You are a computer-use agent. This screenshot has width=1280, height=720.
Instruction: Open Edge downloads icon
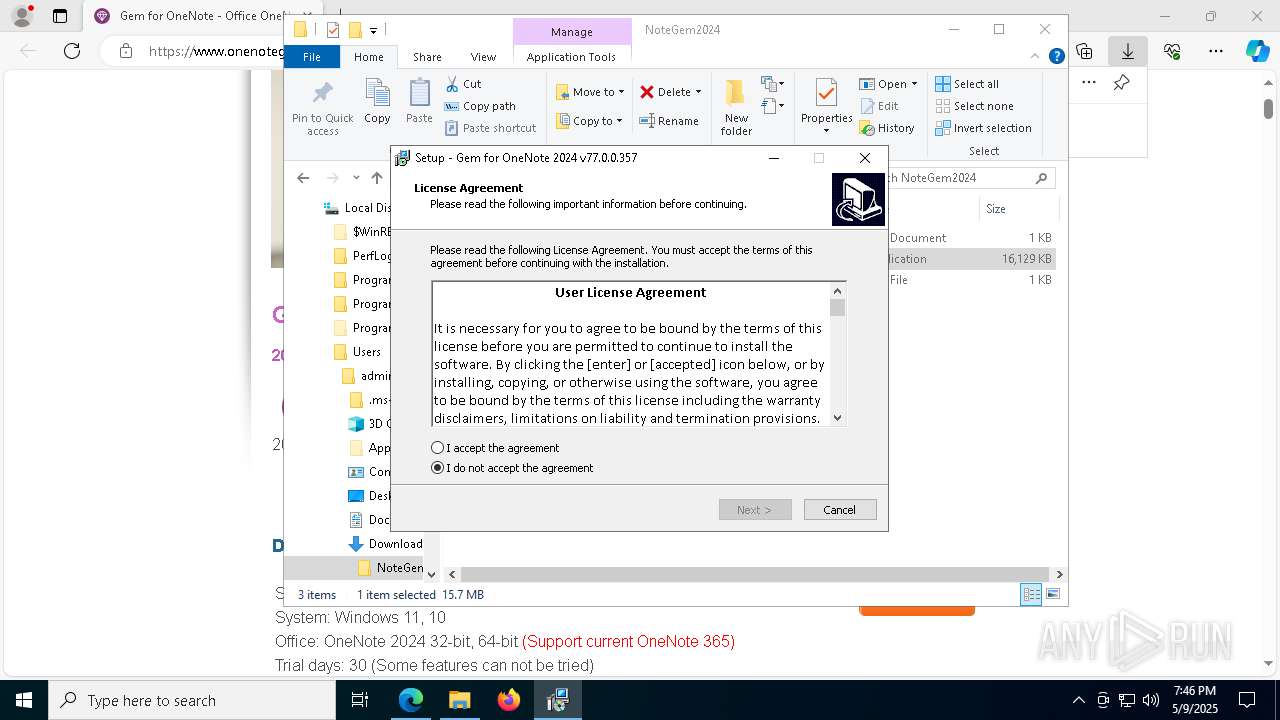[1128, 51]
